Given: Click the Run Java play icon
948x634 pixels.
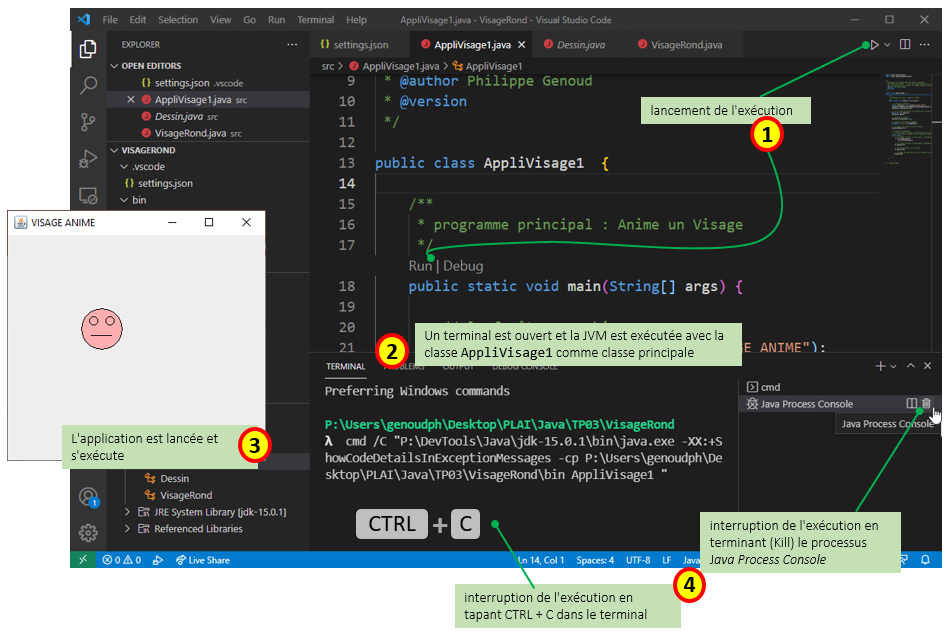Looking at the screenshot, I should [874, 45].
